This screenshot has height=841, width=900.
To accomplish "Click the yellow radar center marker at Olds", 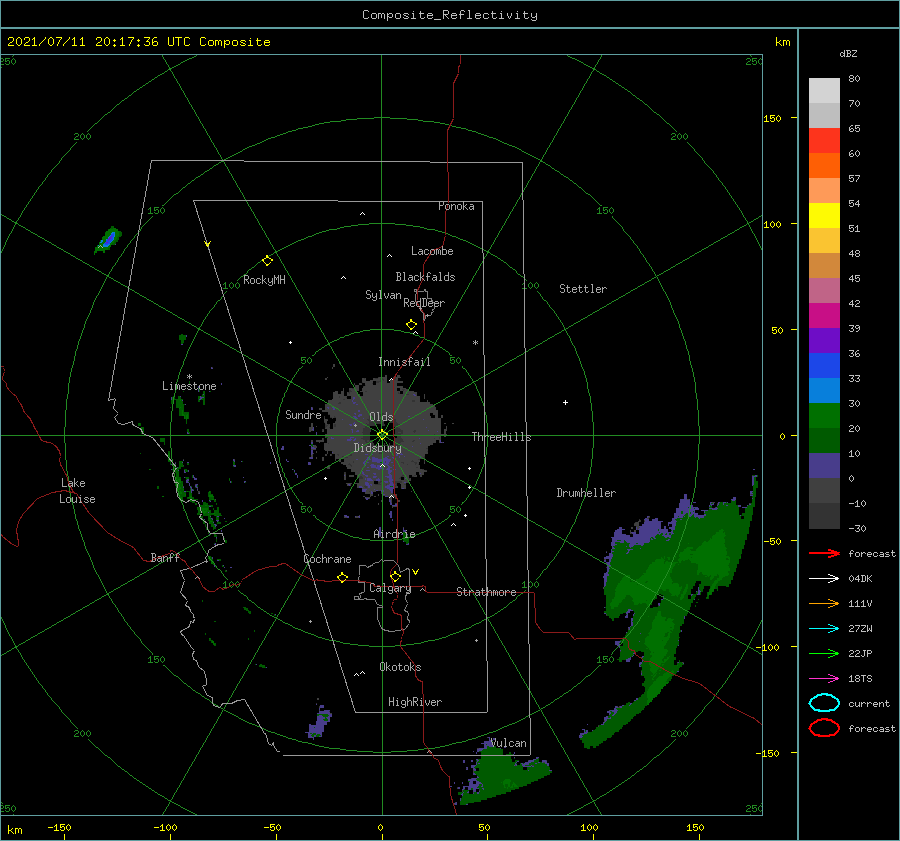I will [x=382, y=435].
